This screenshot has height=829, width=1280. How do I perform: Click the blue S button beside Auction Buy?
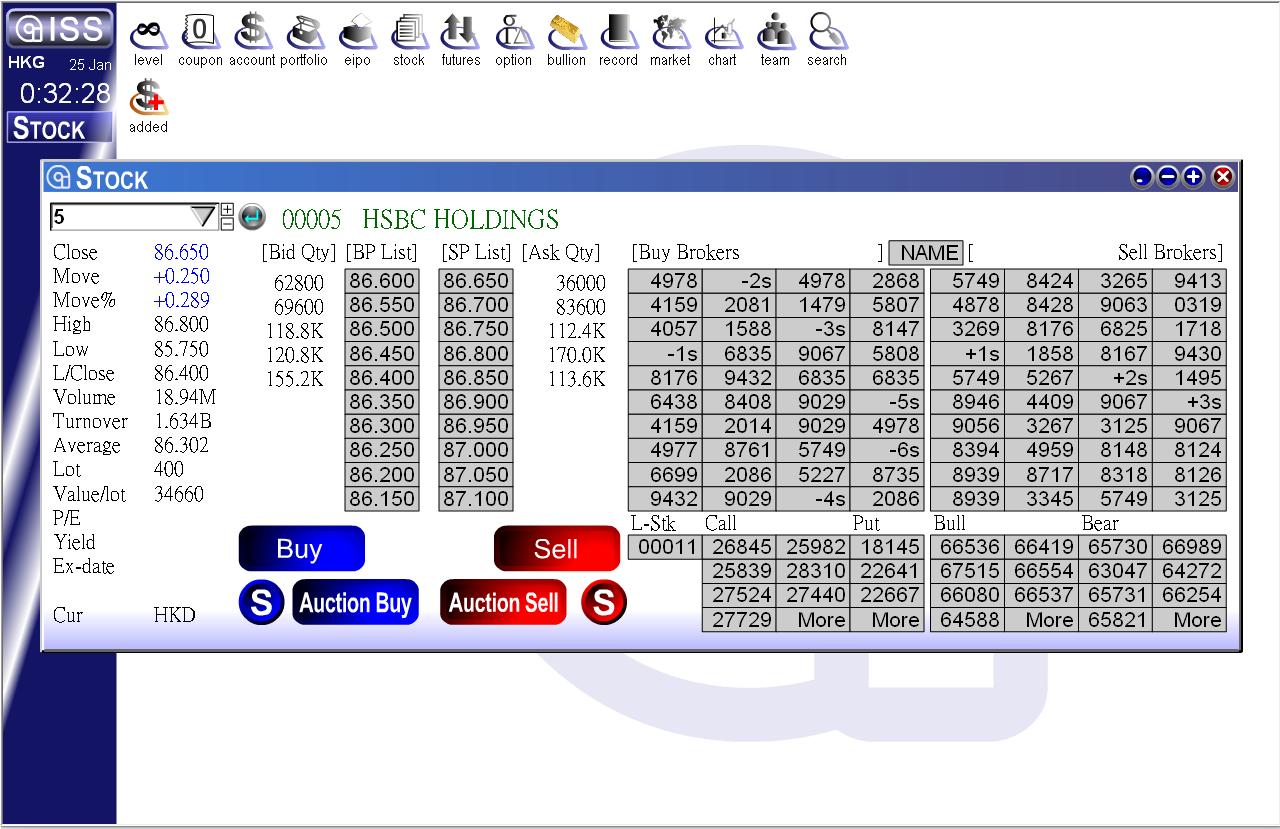(x=261, y=603)
